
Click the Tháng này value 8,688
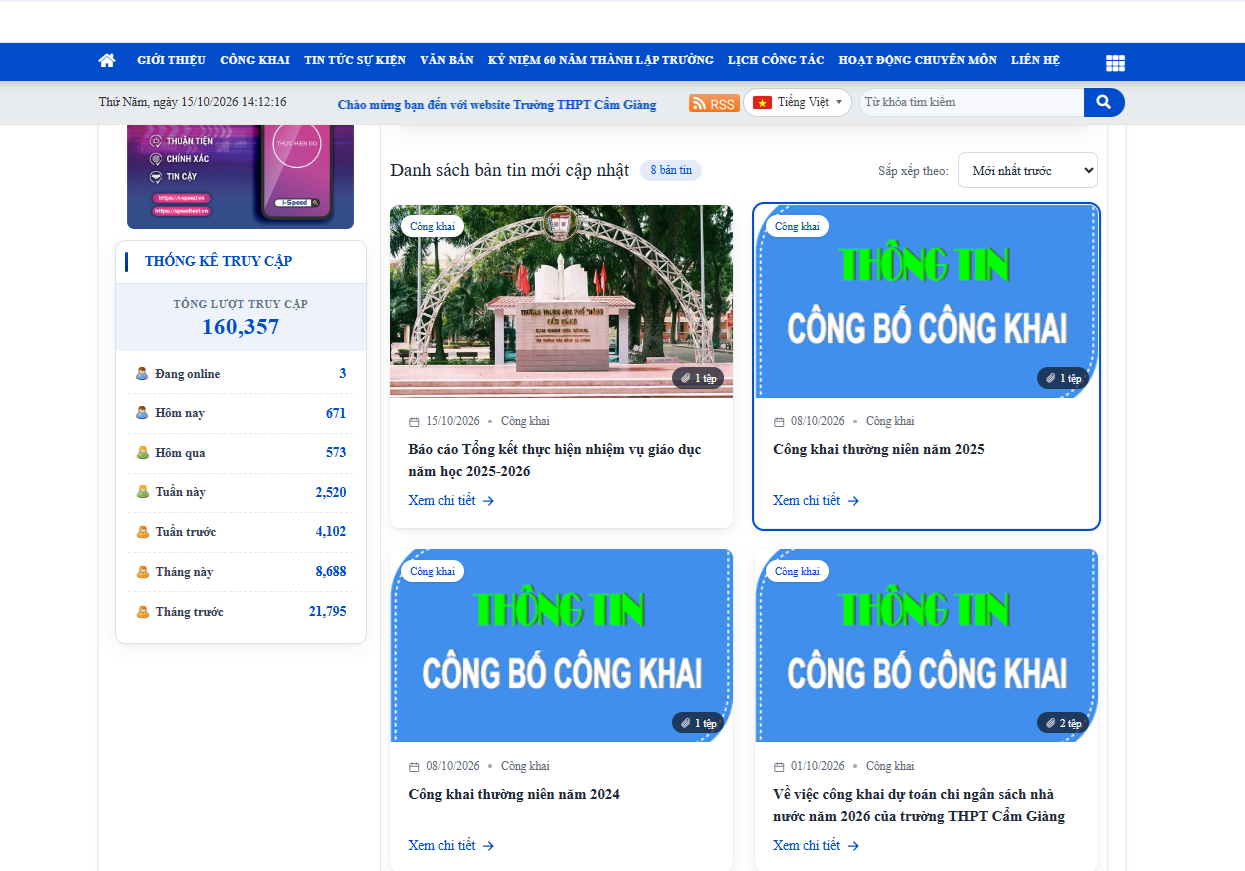coord(331,572)
